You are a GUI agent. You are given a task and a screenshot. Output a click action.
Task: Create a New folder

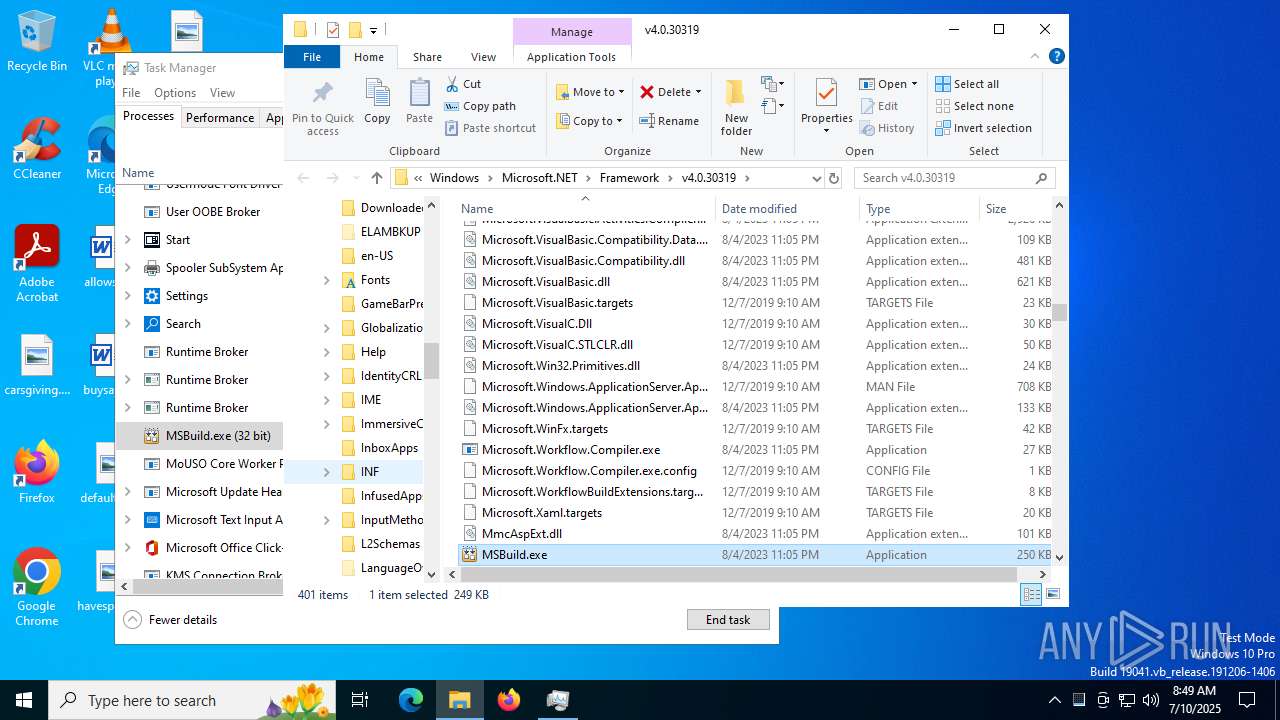pyautogui.click(x=736, y=107)
